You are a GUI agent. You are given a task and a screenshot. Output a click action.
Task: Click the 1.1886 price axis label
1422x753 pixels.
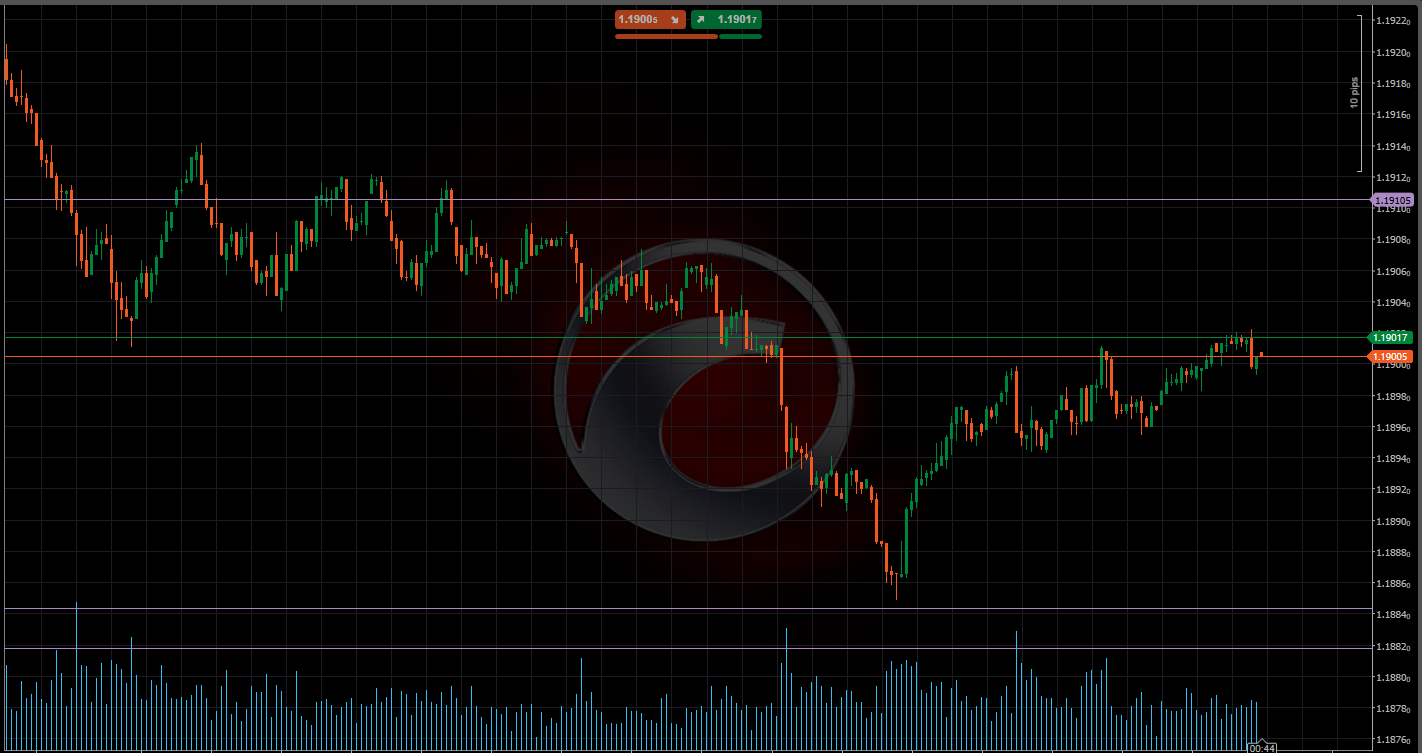click(1393, 584)
